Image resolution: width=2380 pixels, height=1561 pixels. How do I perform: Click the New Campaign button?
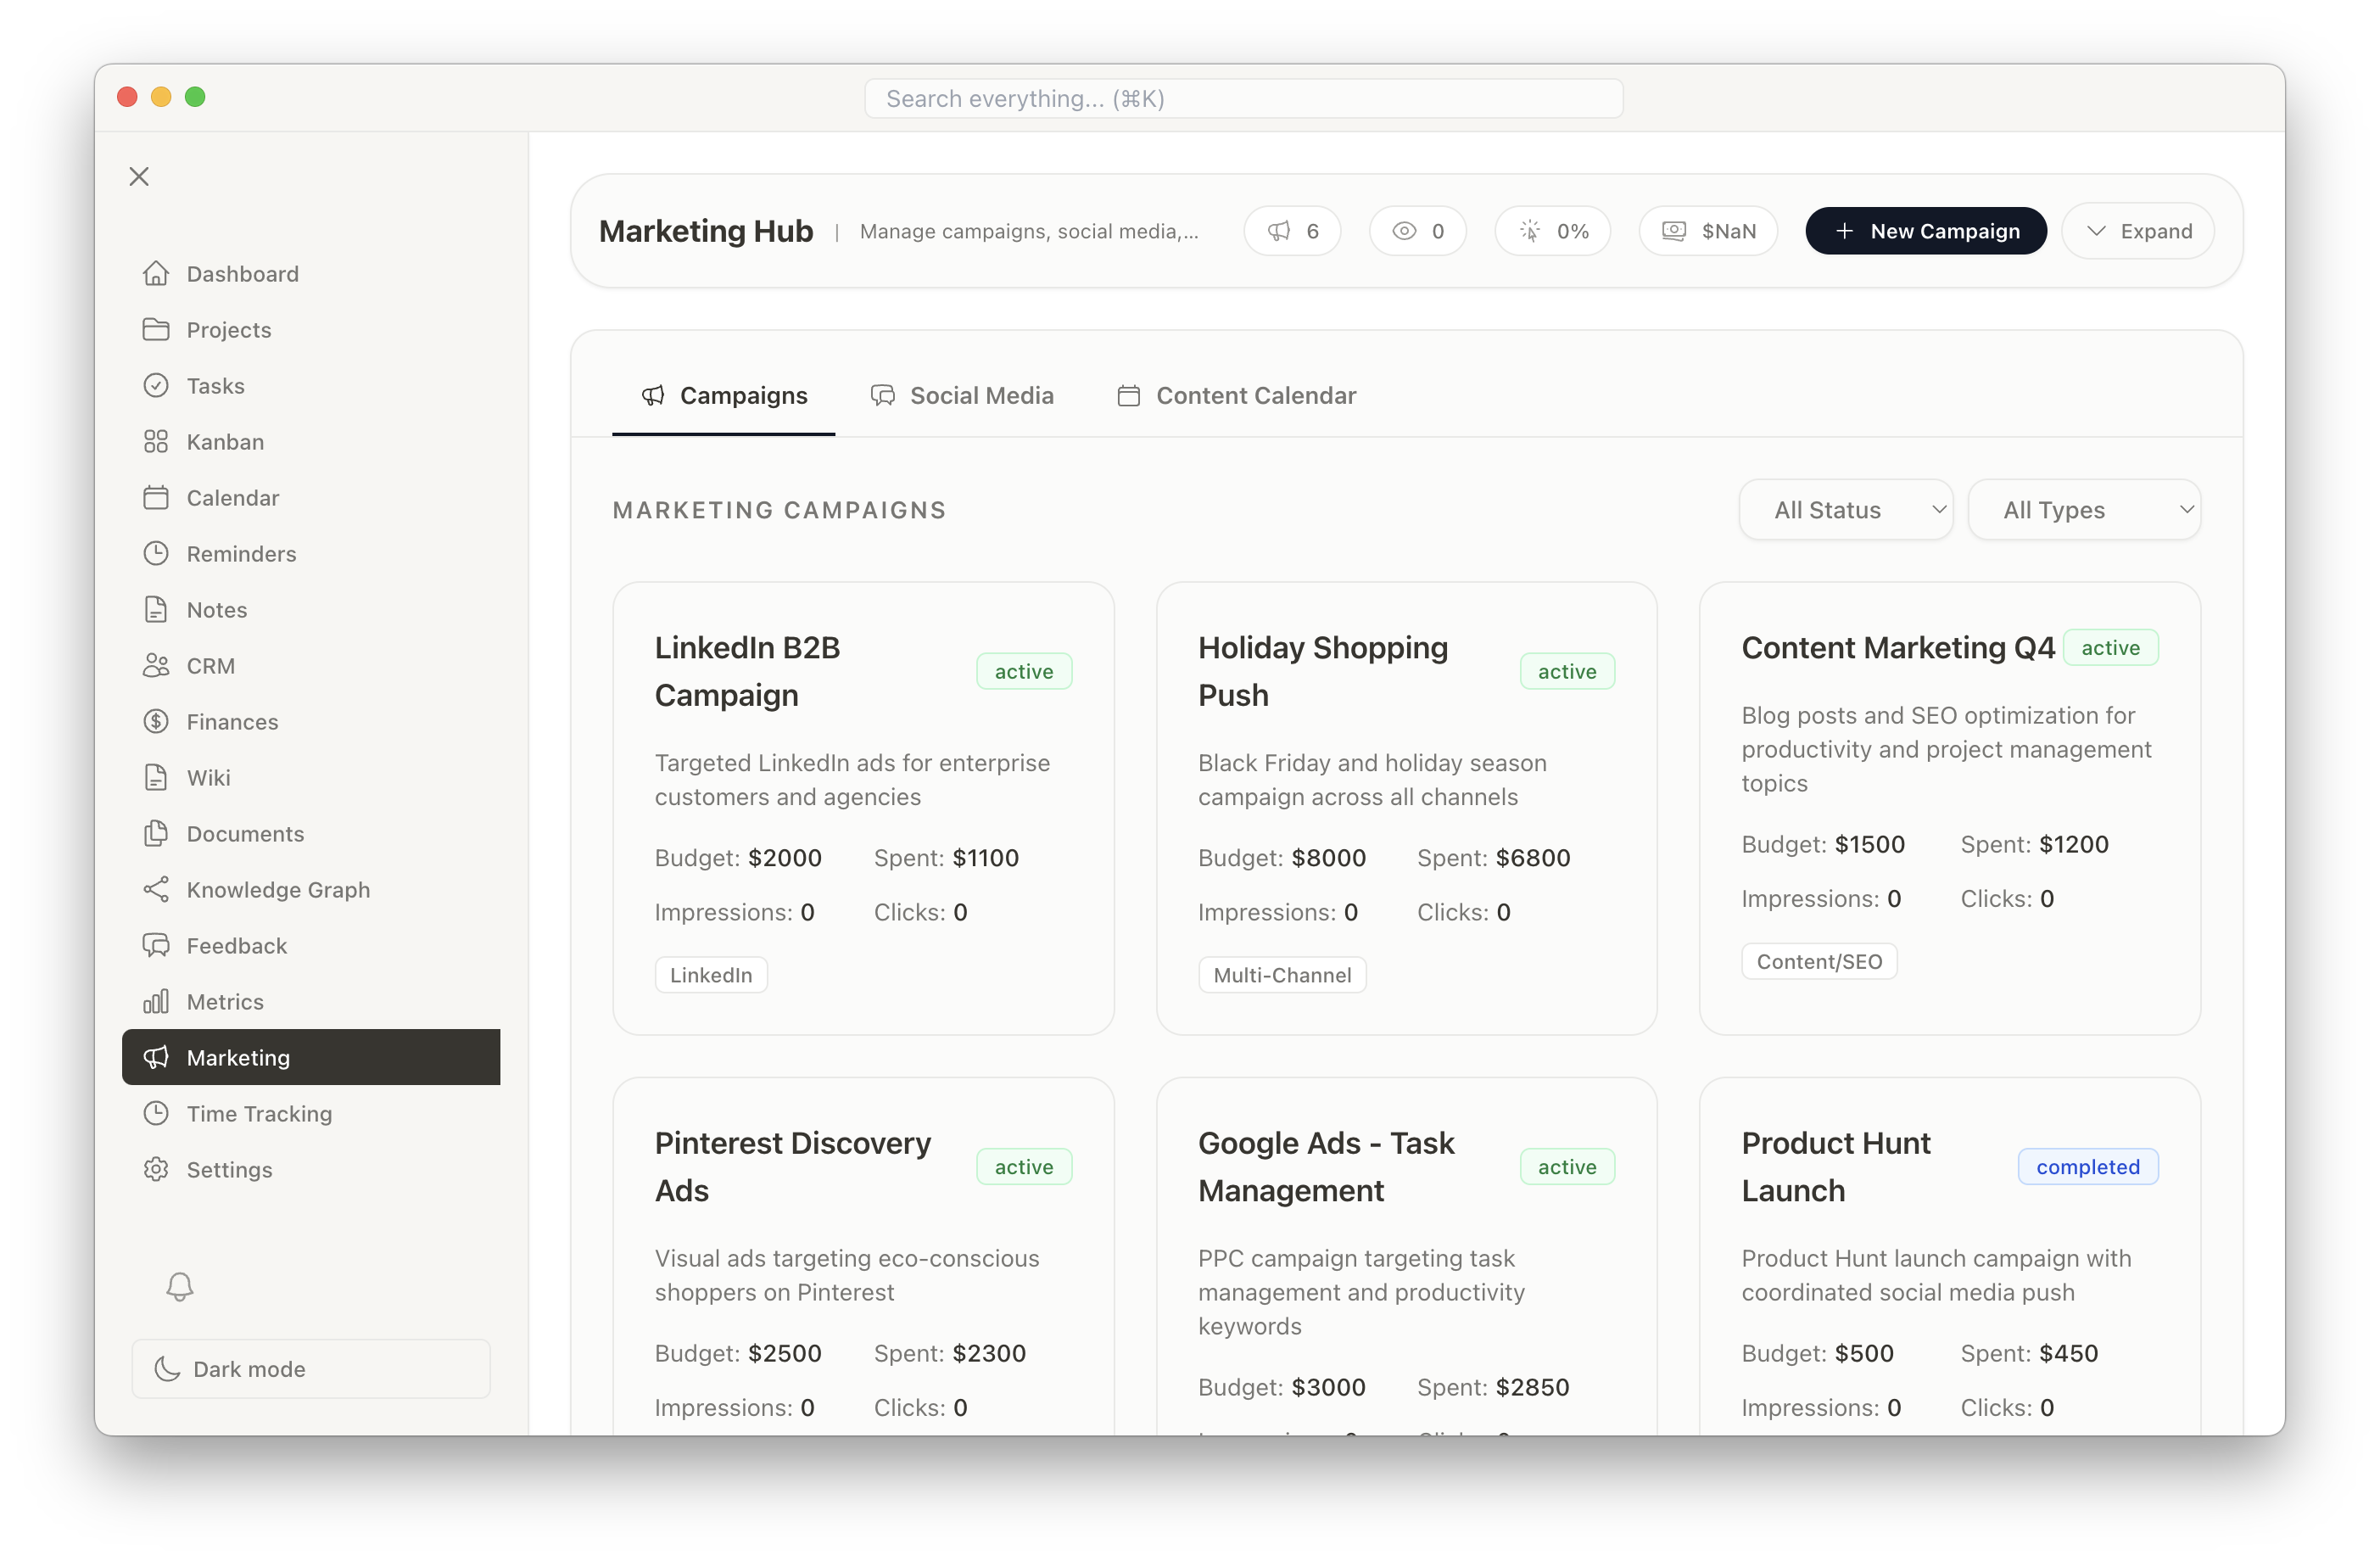coord(1926,231)
